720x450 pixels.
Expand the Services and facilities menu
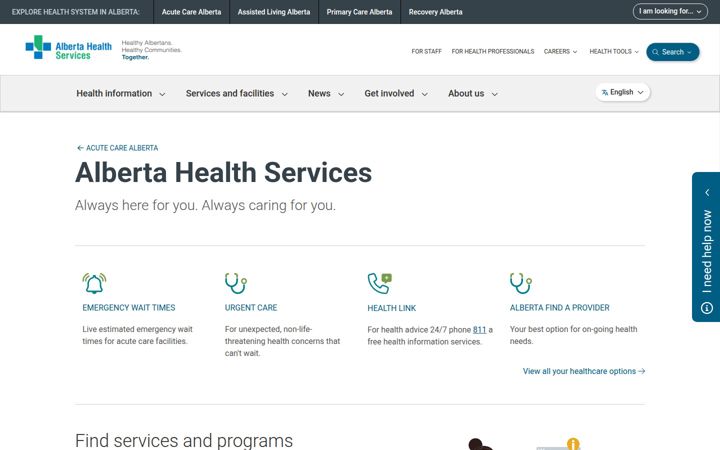point(236,94)
